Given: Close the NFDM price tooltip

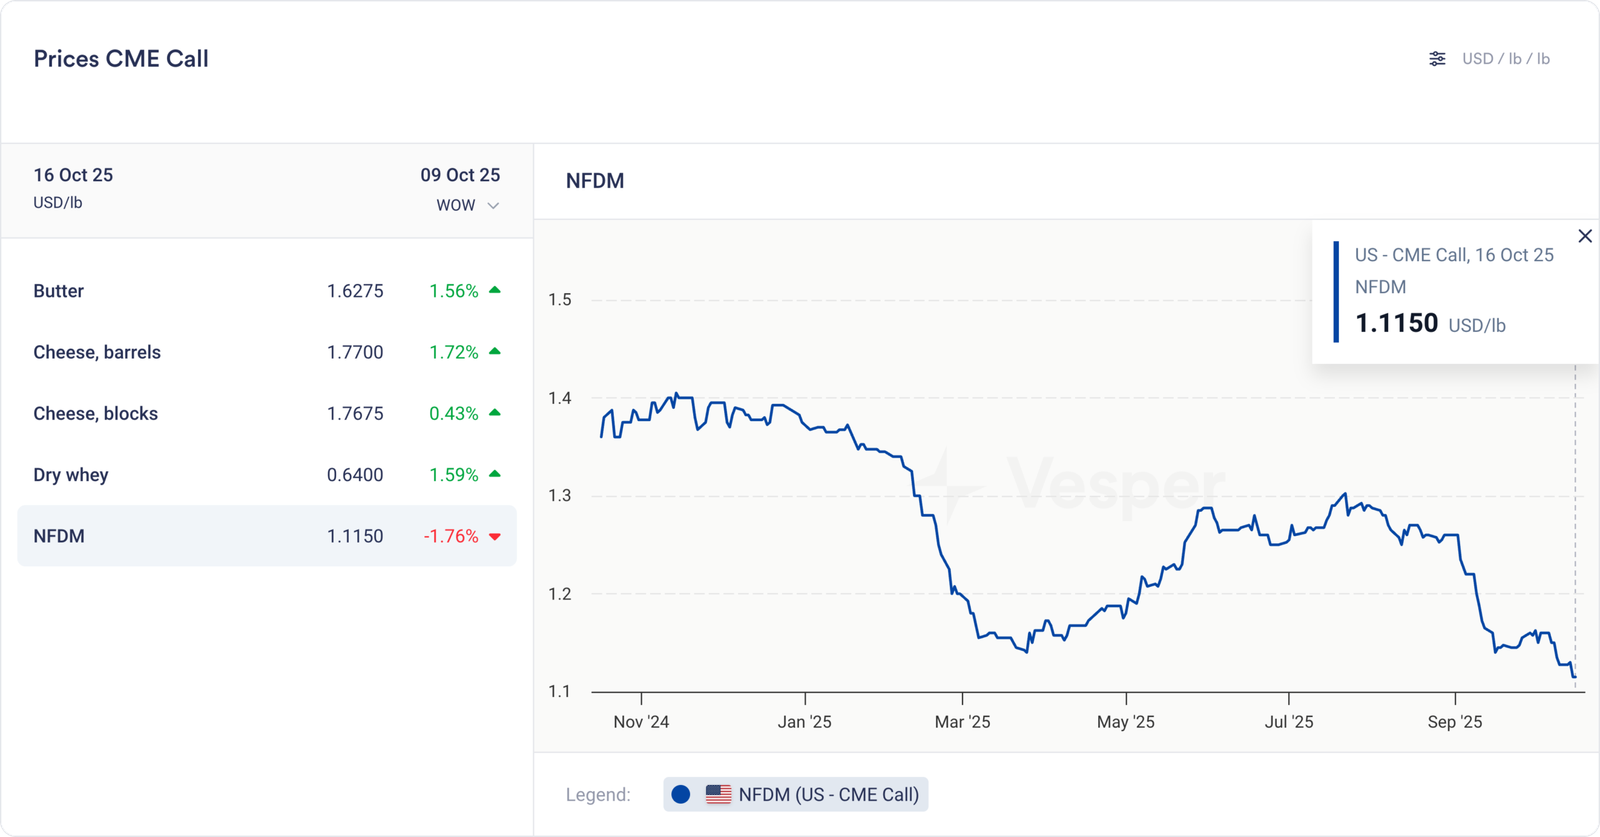Looking at the screenshot, I should (1585, 236).
